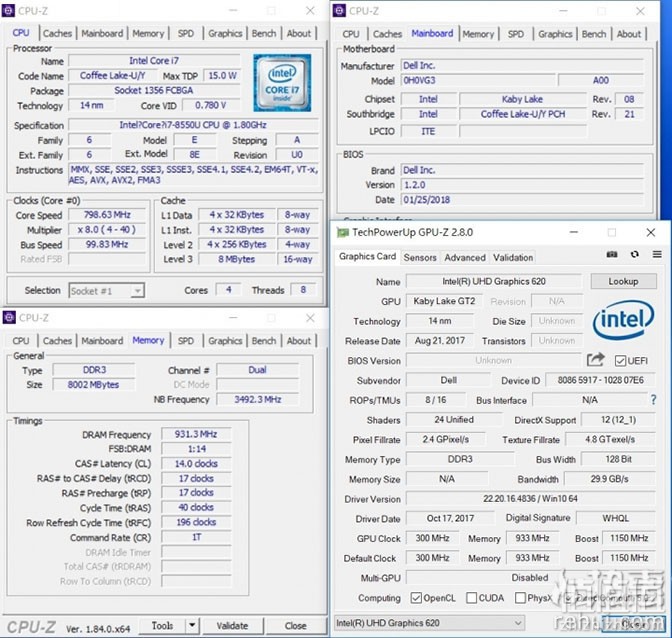Click the Lookup button in GPU-Z
The height and width of the screenshot is (638, 672).
click(624, 281)
